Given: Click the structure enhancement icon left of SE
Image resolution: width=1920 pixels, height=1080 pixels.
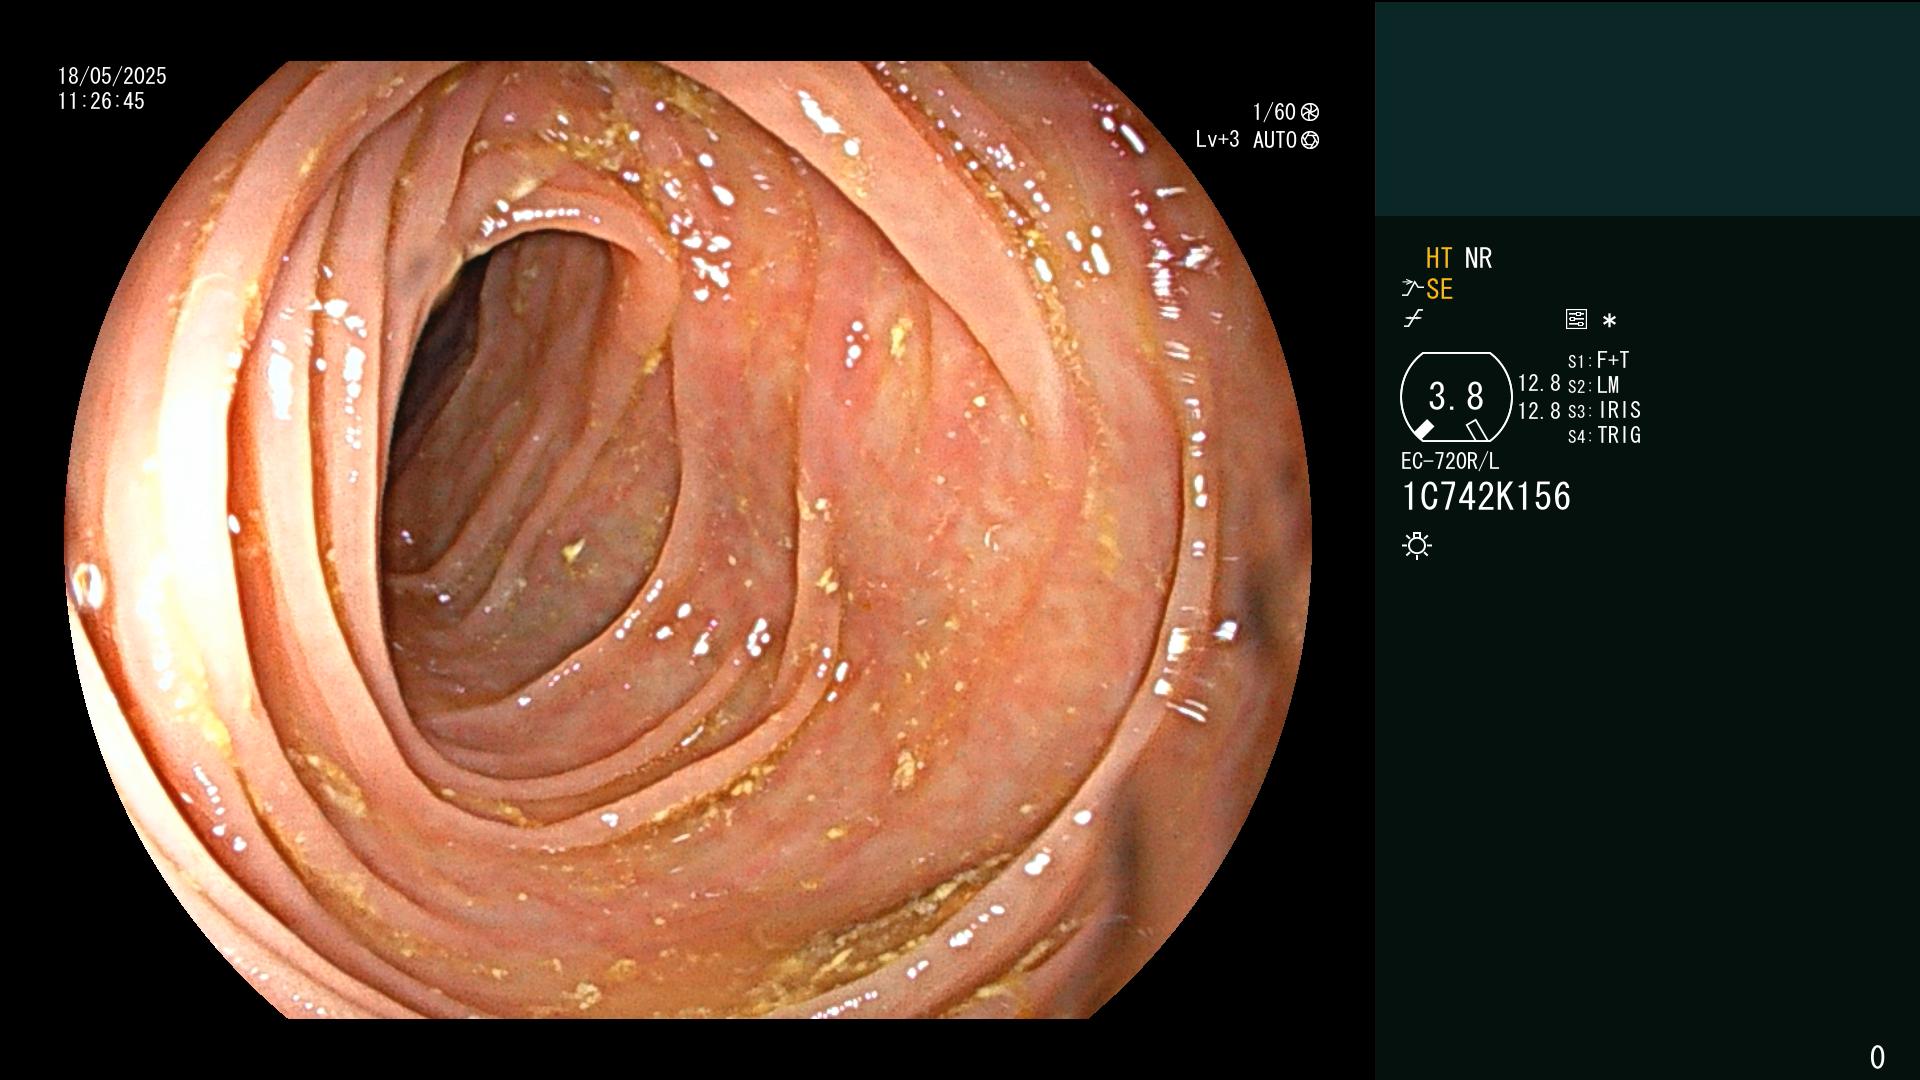Looking at the screenshot, I should [1412, 289].
